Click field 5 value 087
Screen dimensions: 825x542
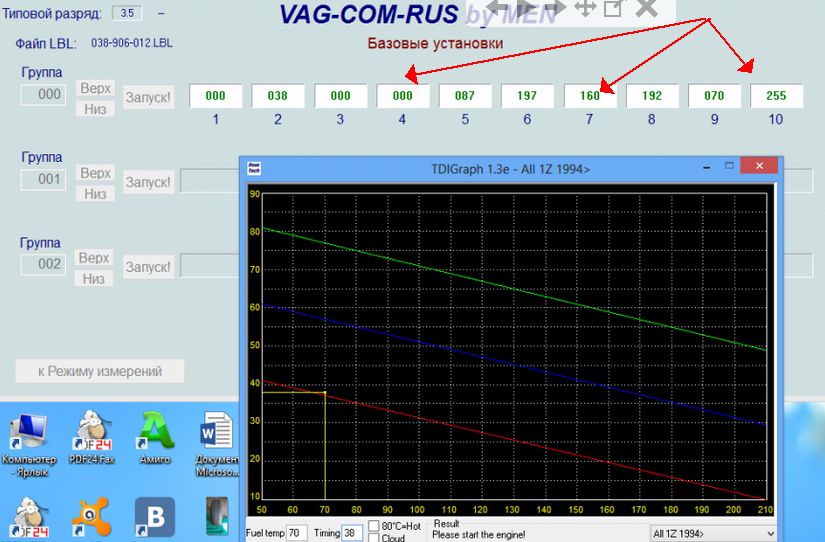point(465,96)
